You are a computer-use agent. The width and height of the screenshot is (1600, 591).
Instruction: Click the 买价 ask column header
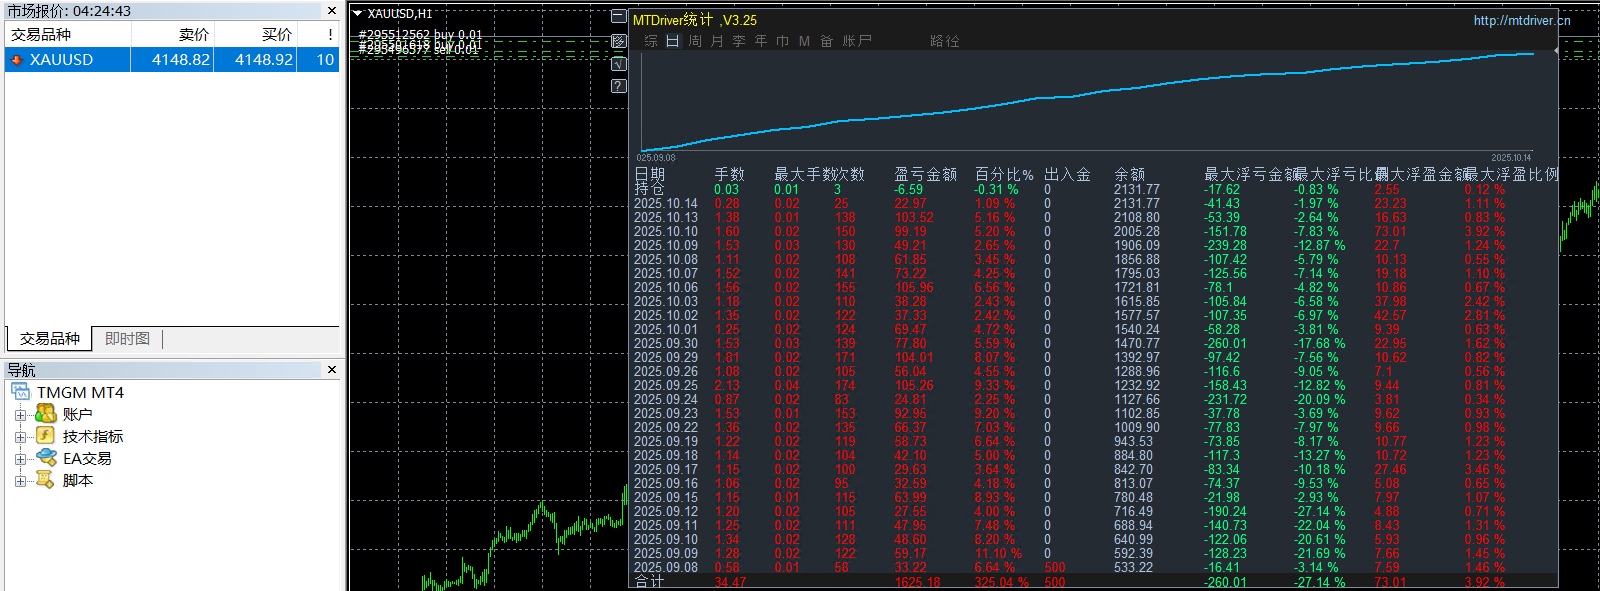tap(255, 35)
